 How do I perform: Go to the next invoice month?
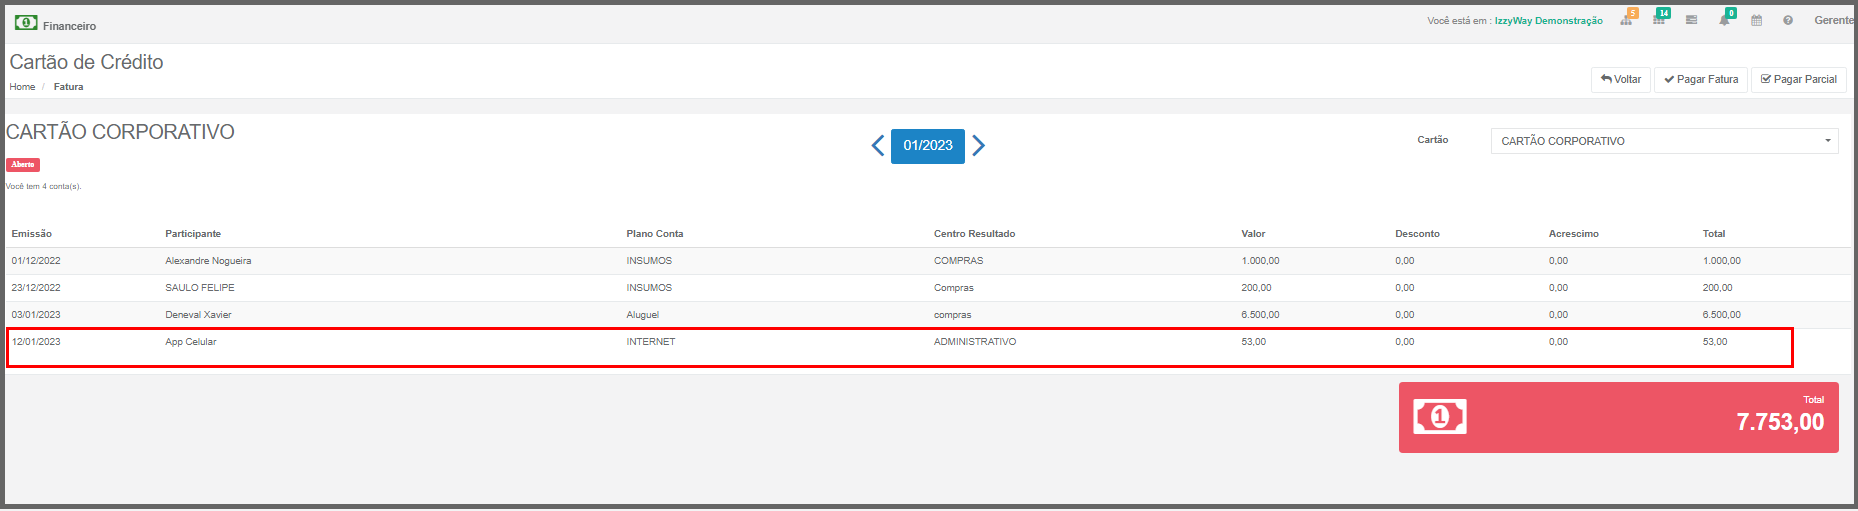coord(979,146)
